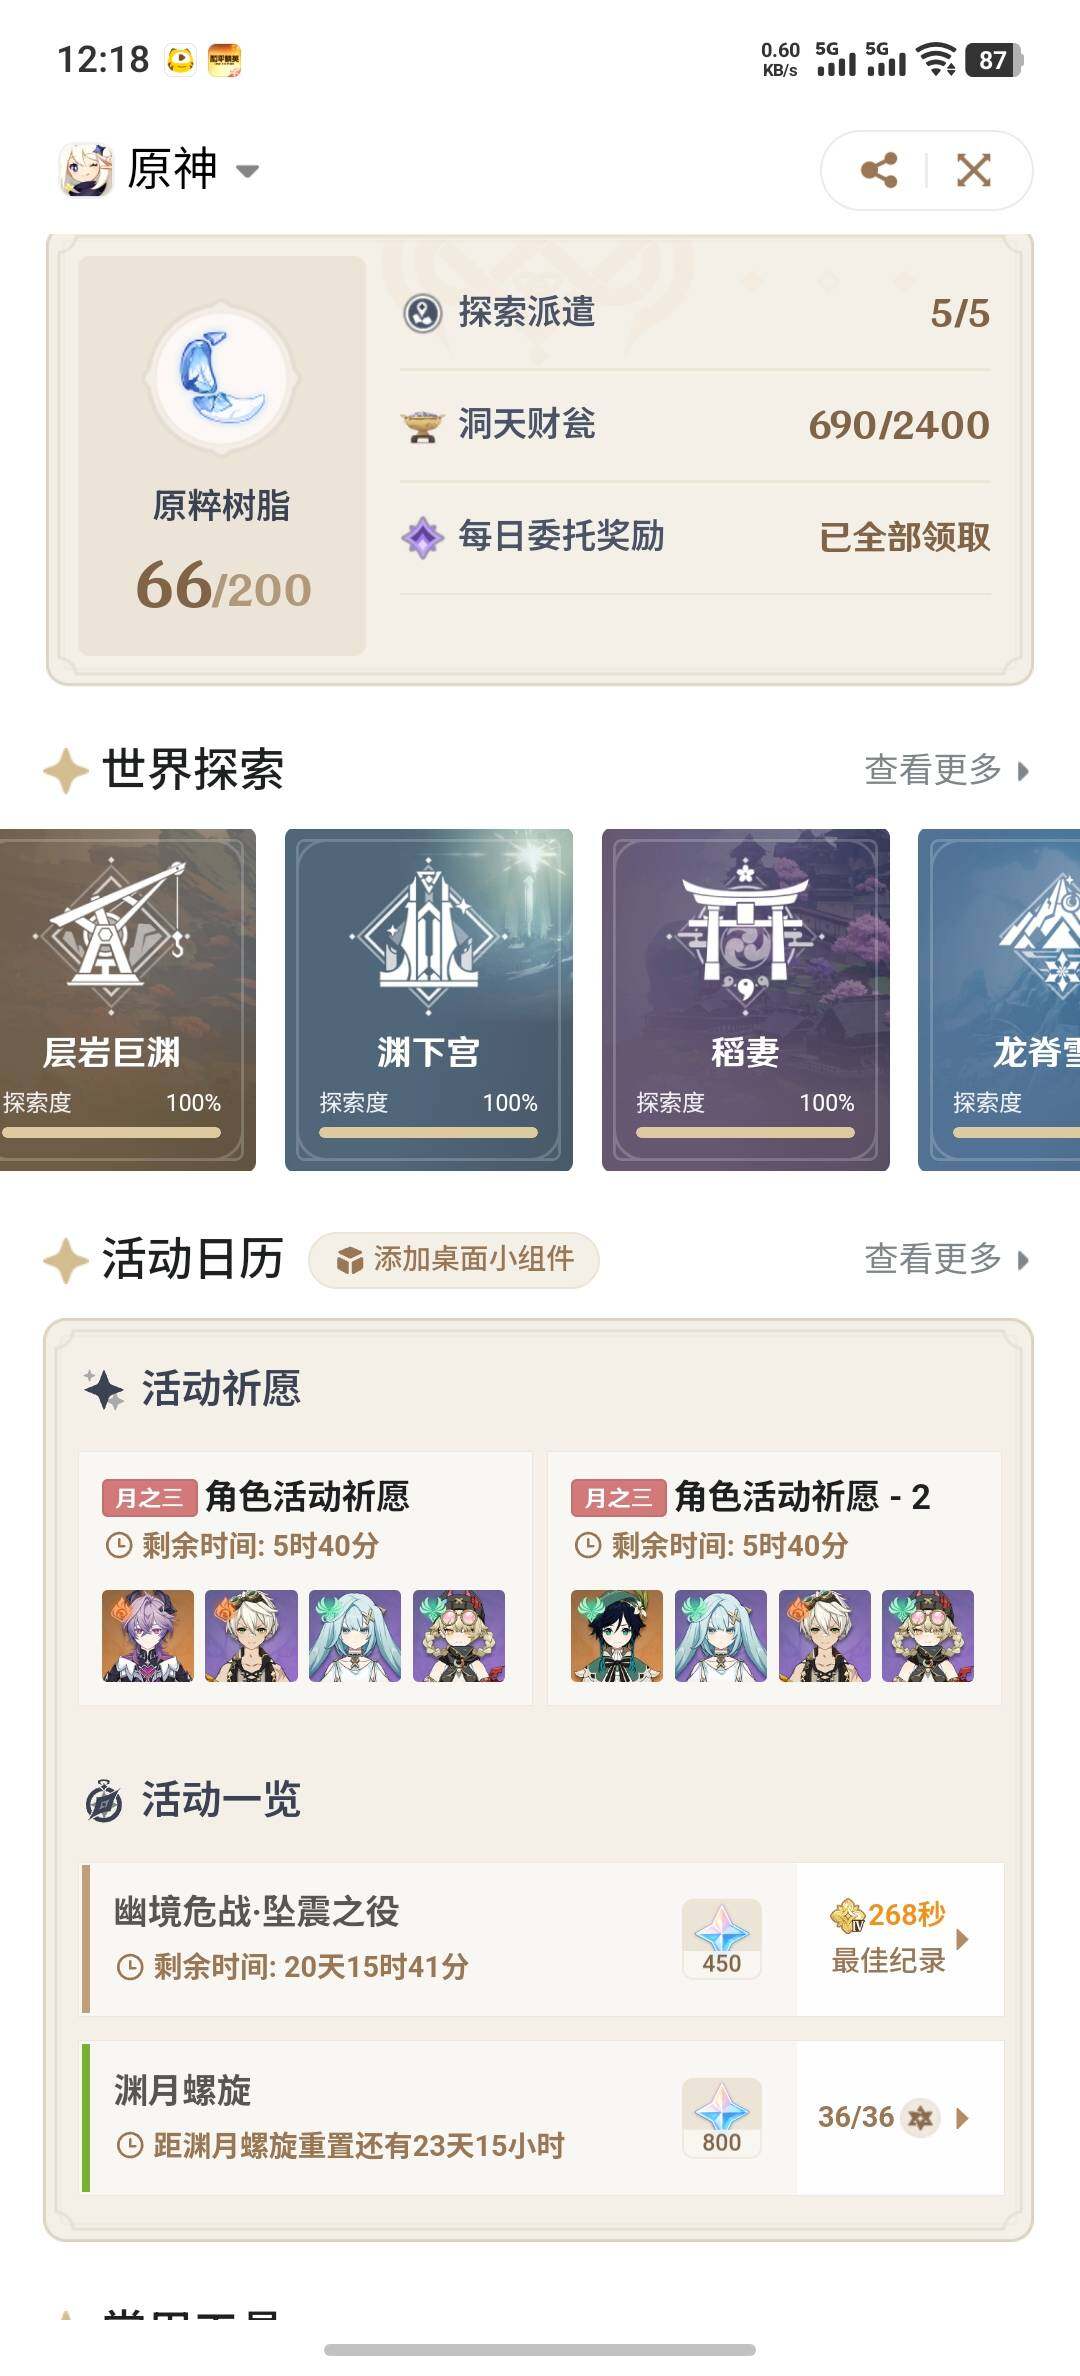The image size is (1080, 2376).
Task: Open the 角色活动祈愿 - 2 banner
Action: pos(774,1578)
